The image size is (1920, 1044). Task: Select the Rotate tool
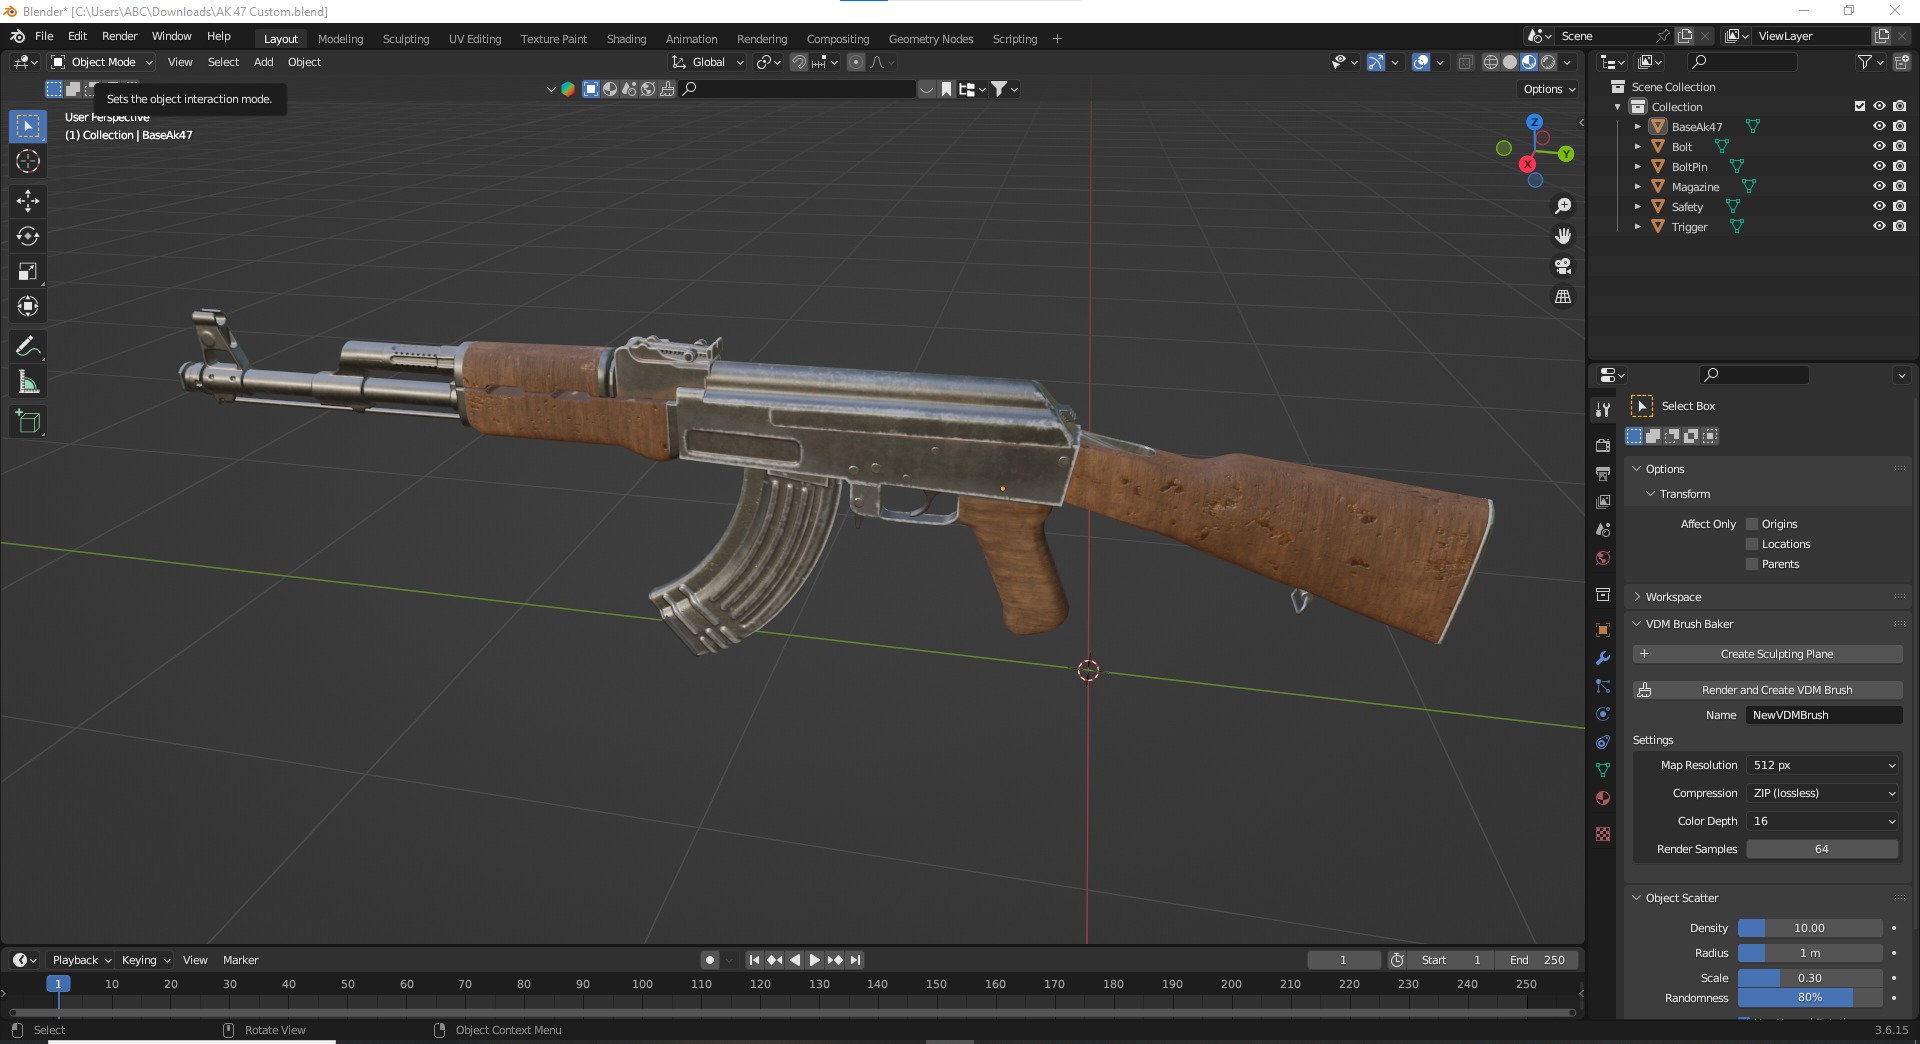click(28, 236)
